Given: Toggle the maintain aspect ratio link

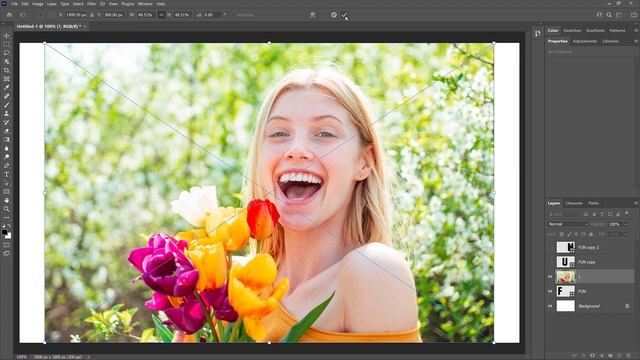Looking at the screenshot, I should 161,15.
